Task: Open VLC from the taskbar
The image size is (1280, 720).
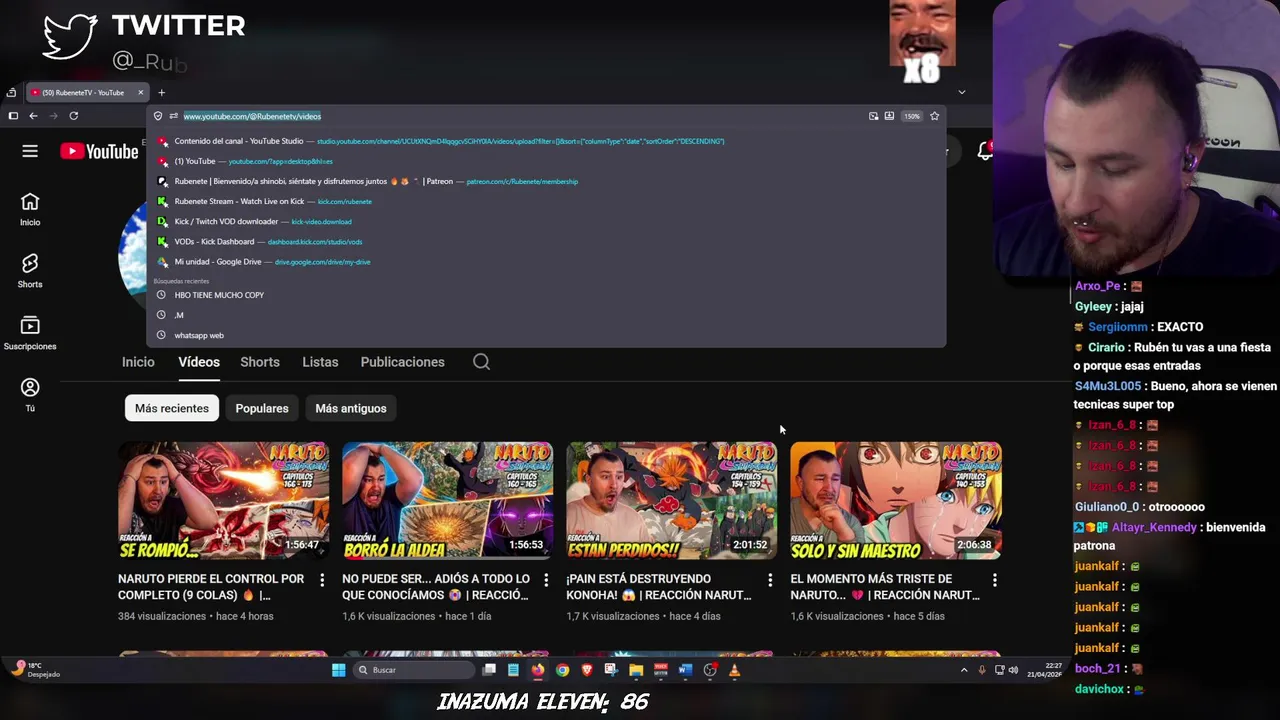Action: coord(734,670)
